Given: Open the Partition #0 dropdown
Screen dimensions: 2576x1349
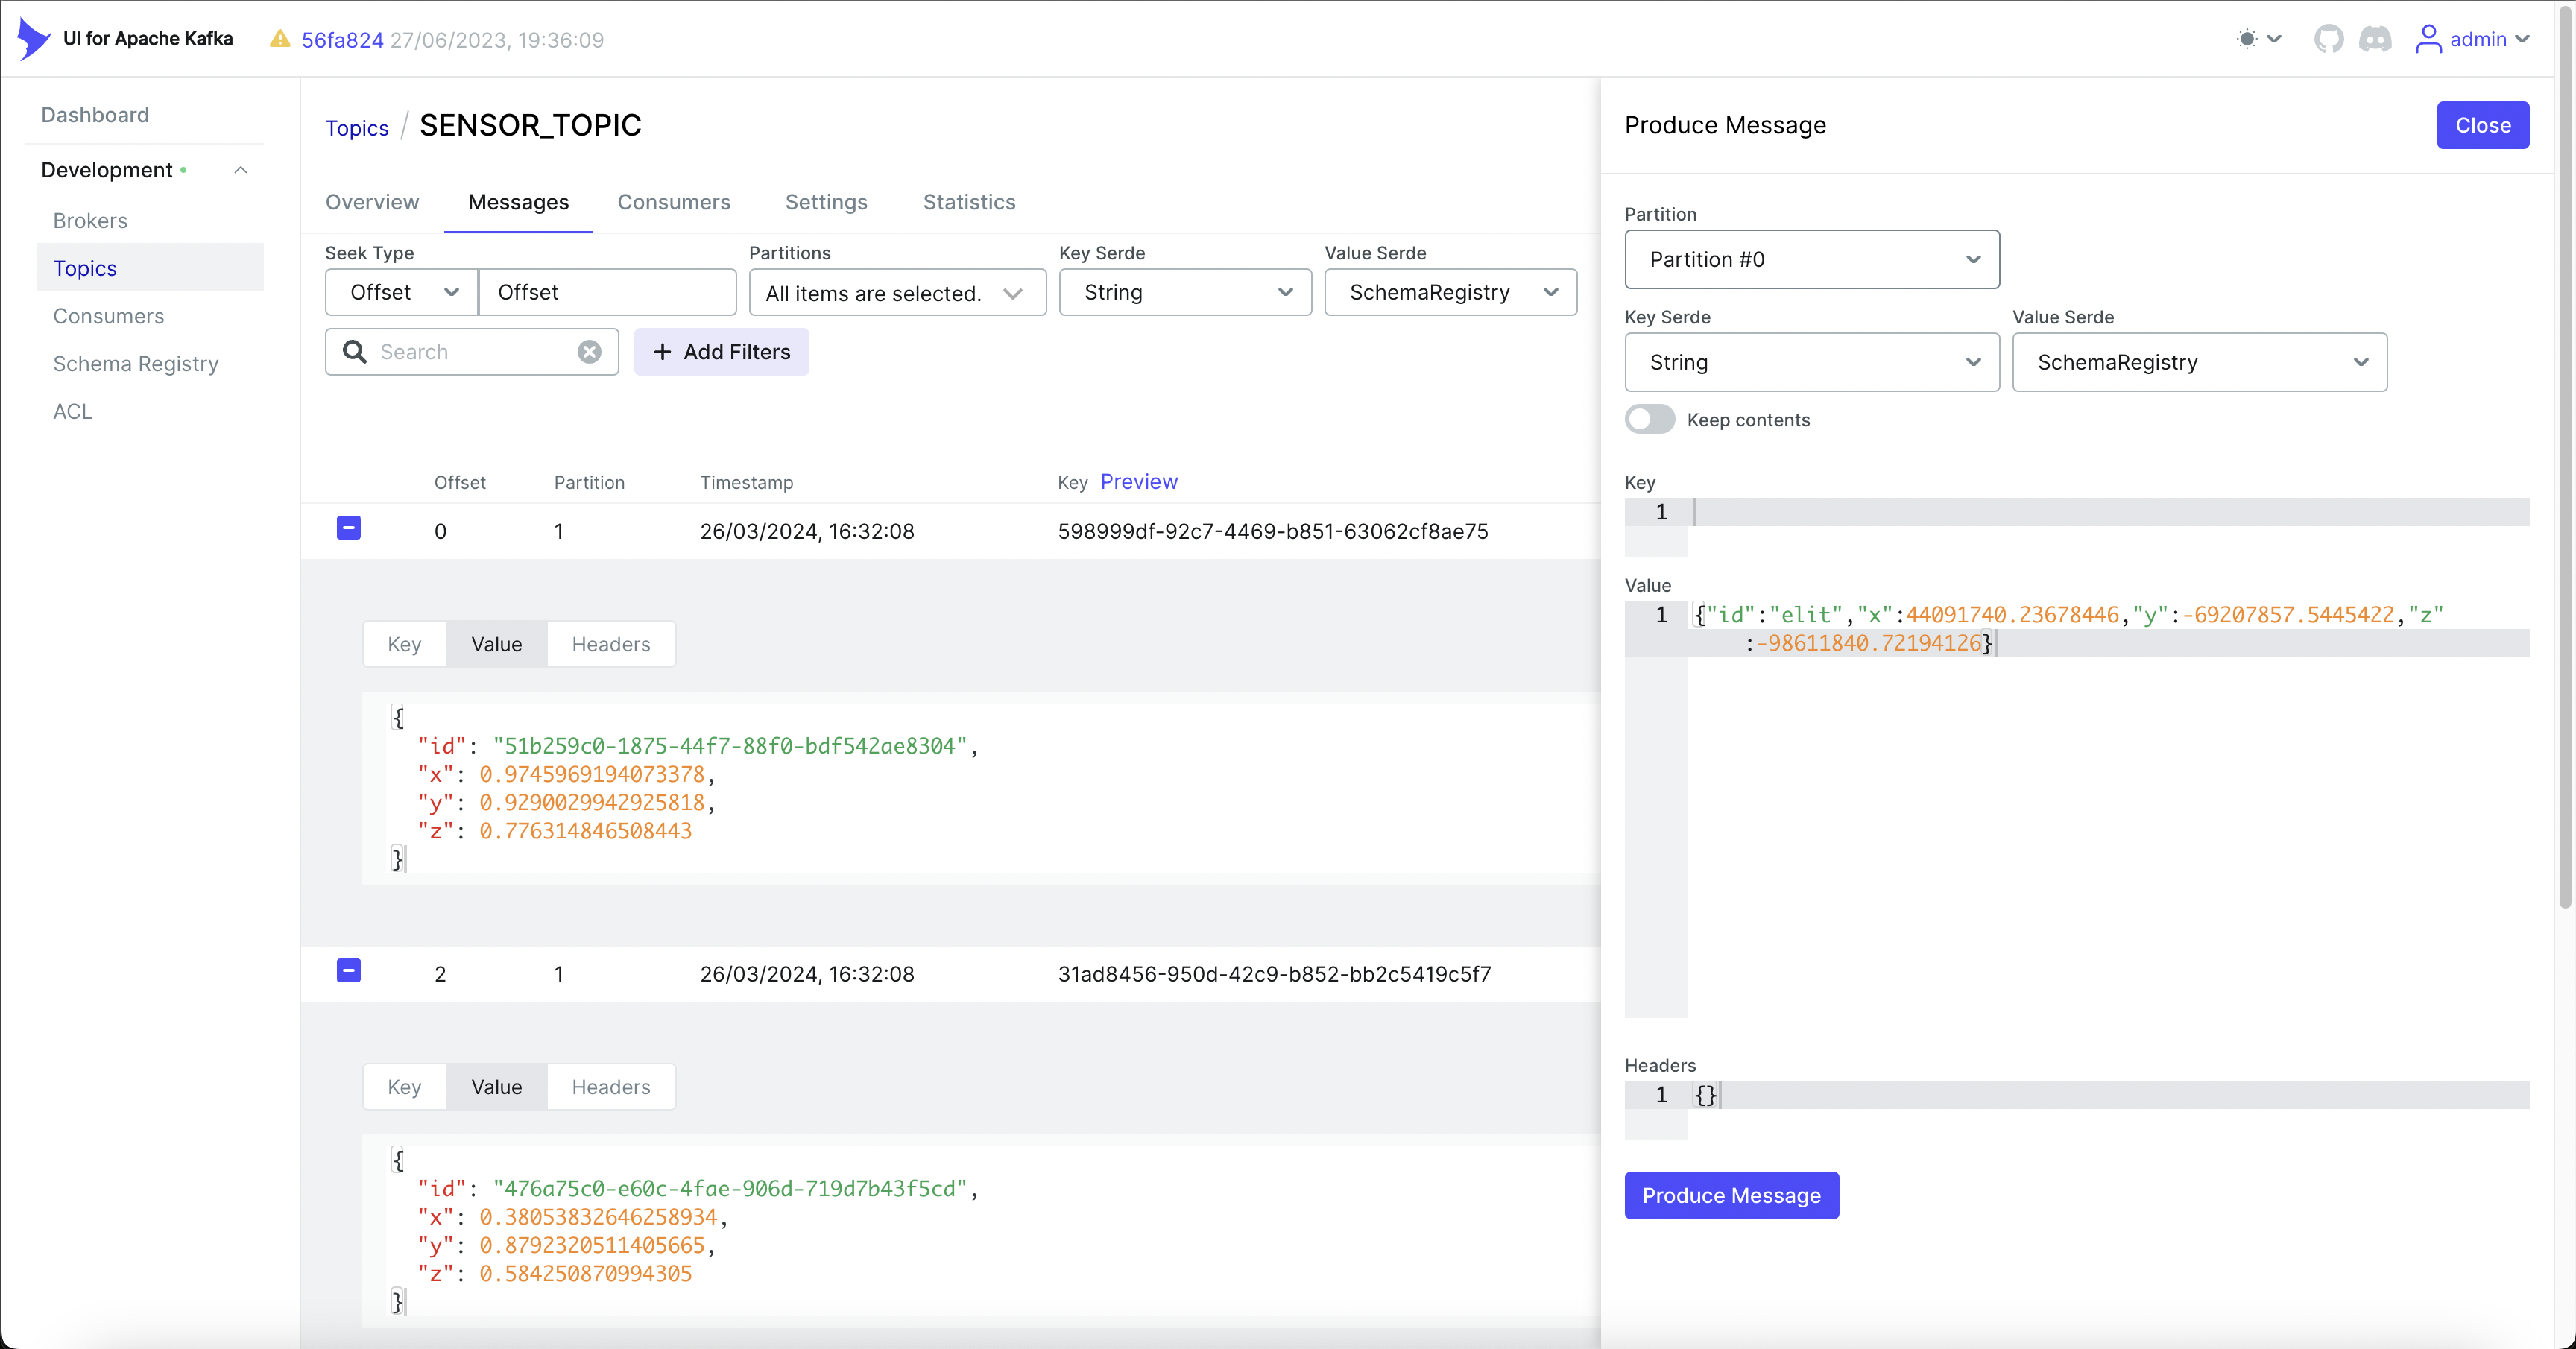Looking at the screenshot, I should pos(1811,260).
